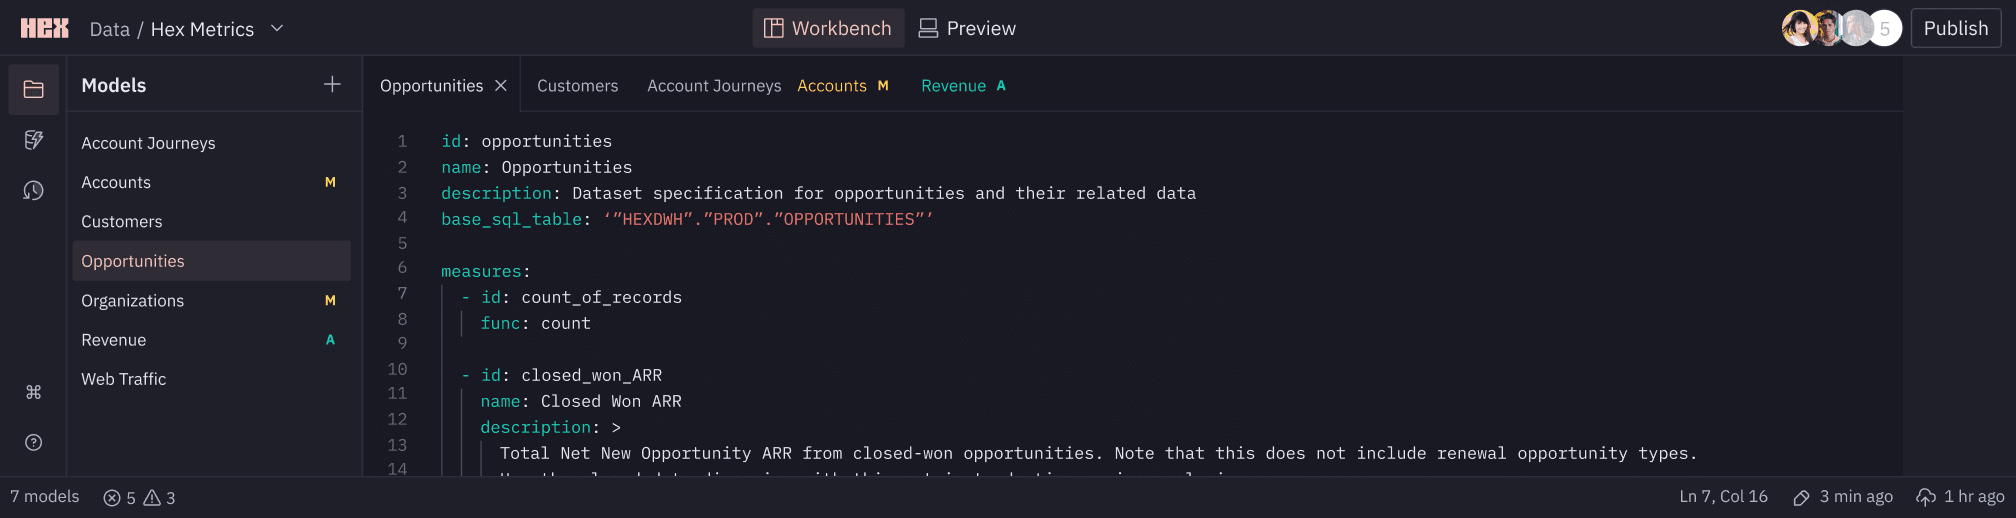The image size is (2016, 518).
Task: Open the Web Traffic model
Action: tap(124, 379)
